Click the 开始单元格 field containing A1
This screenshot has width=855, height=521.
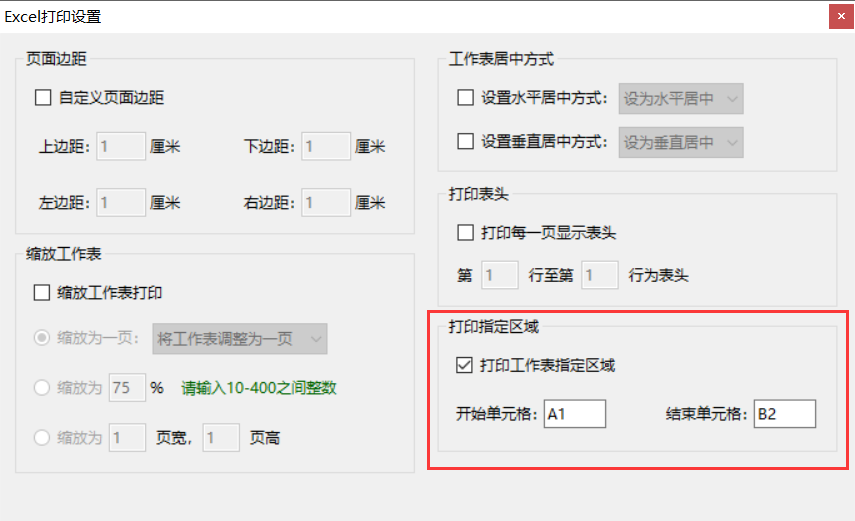pos(575,414)
